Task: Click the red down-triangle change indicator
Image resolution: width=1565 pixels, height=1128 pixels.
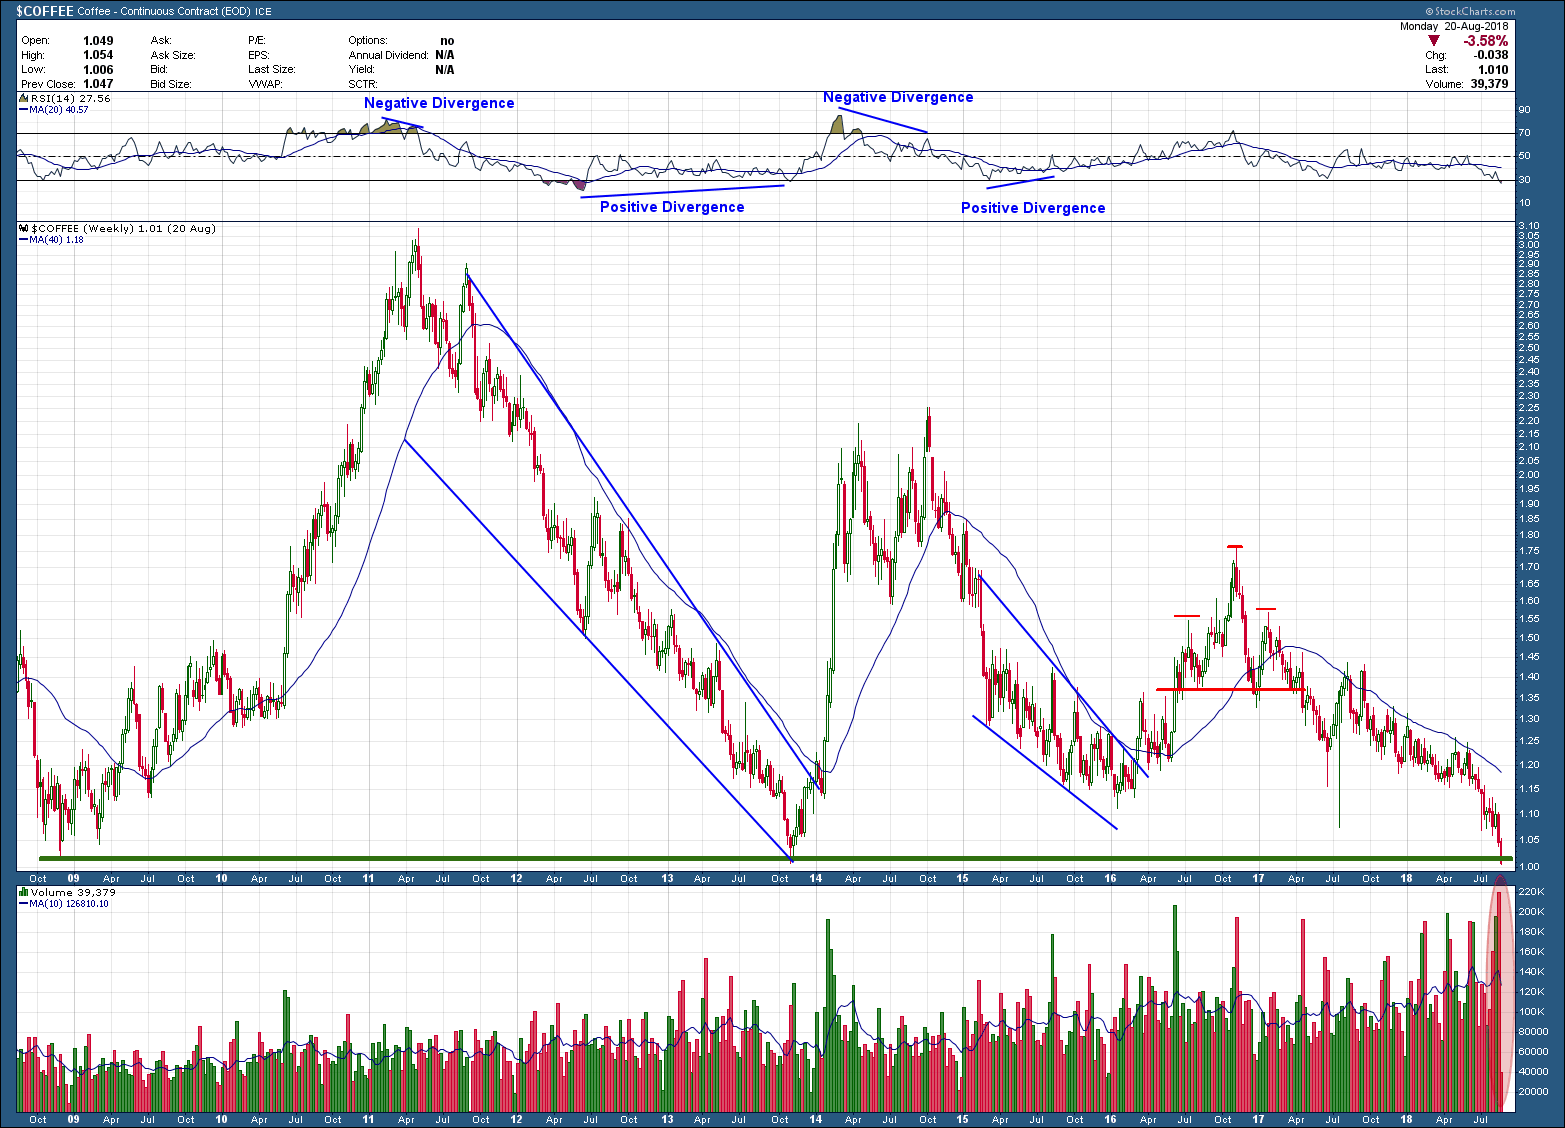Action: pyautogui.click(x=1434, y=41)
